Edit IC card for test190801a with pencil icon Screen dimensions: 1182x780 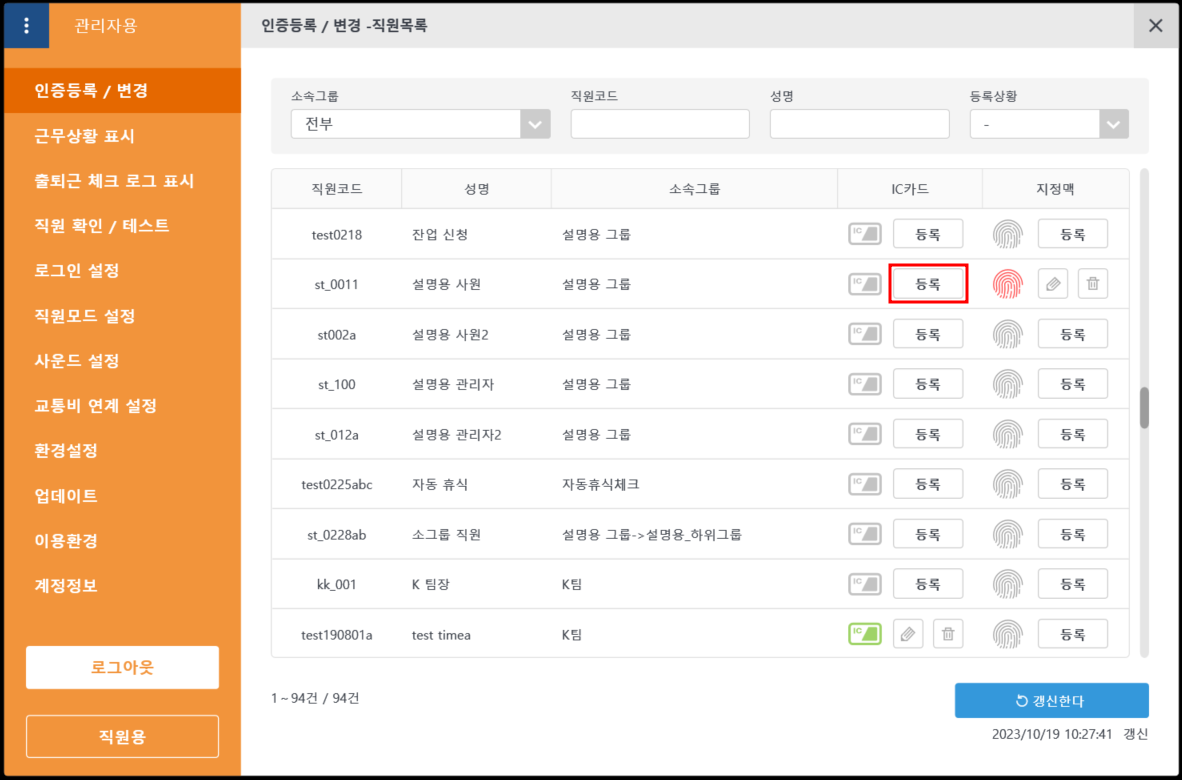908,634
